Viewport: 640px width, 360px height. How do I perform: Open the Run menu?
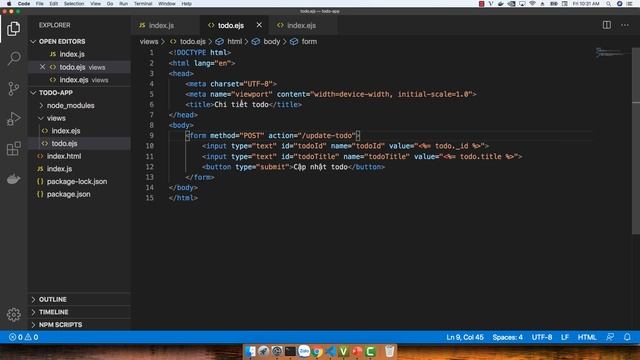123,4
